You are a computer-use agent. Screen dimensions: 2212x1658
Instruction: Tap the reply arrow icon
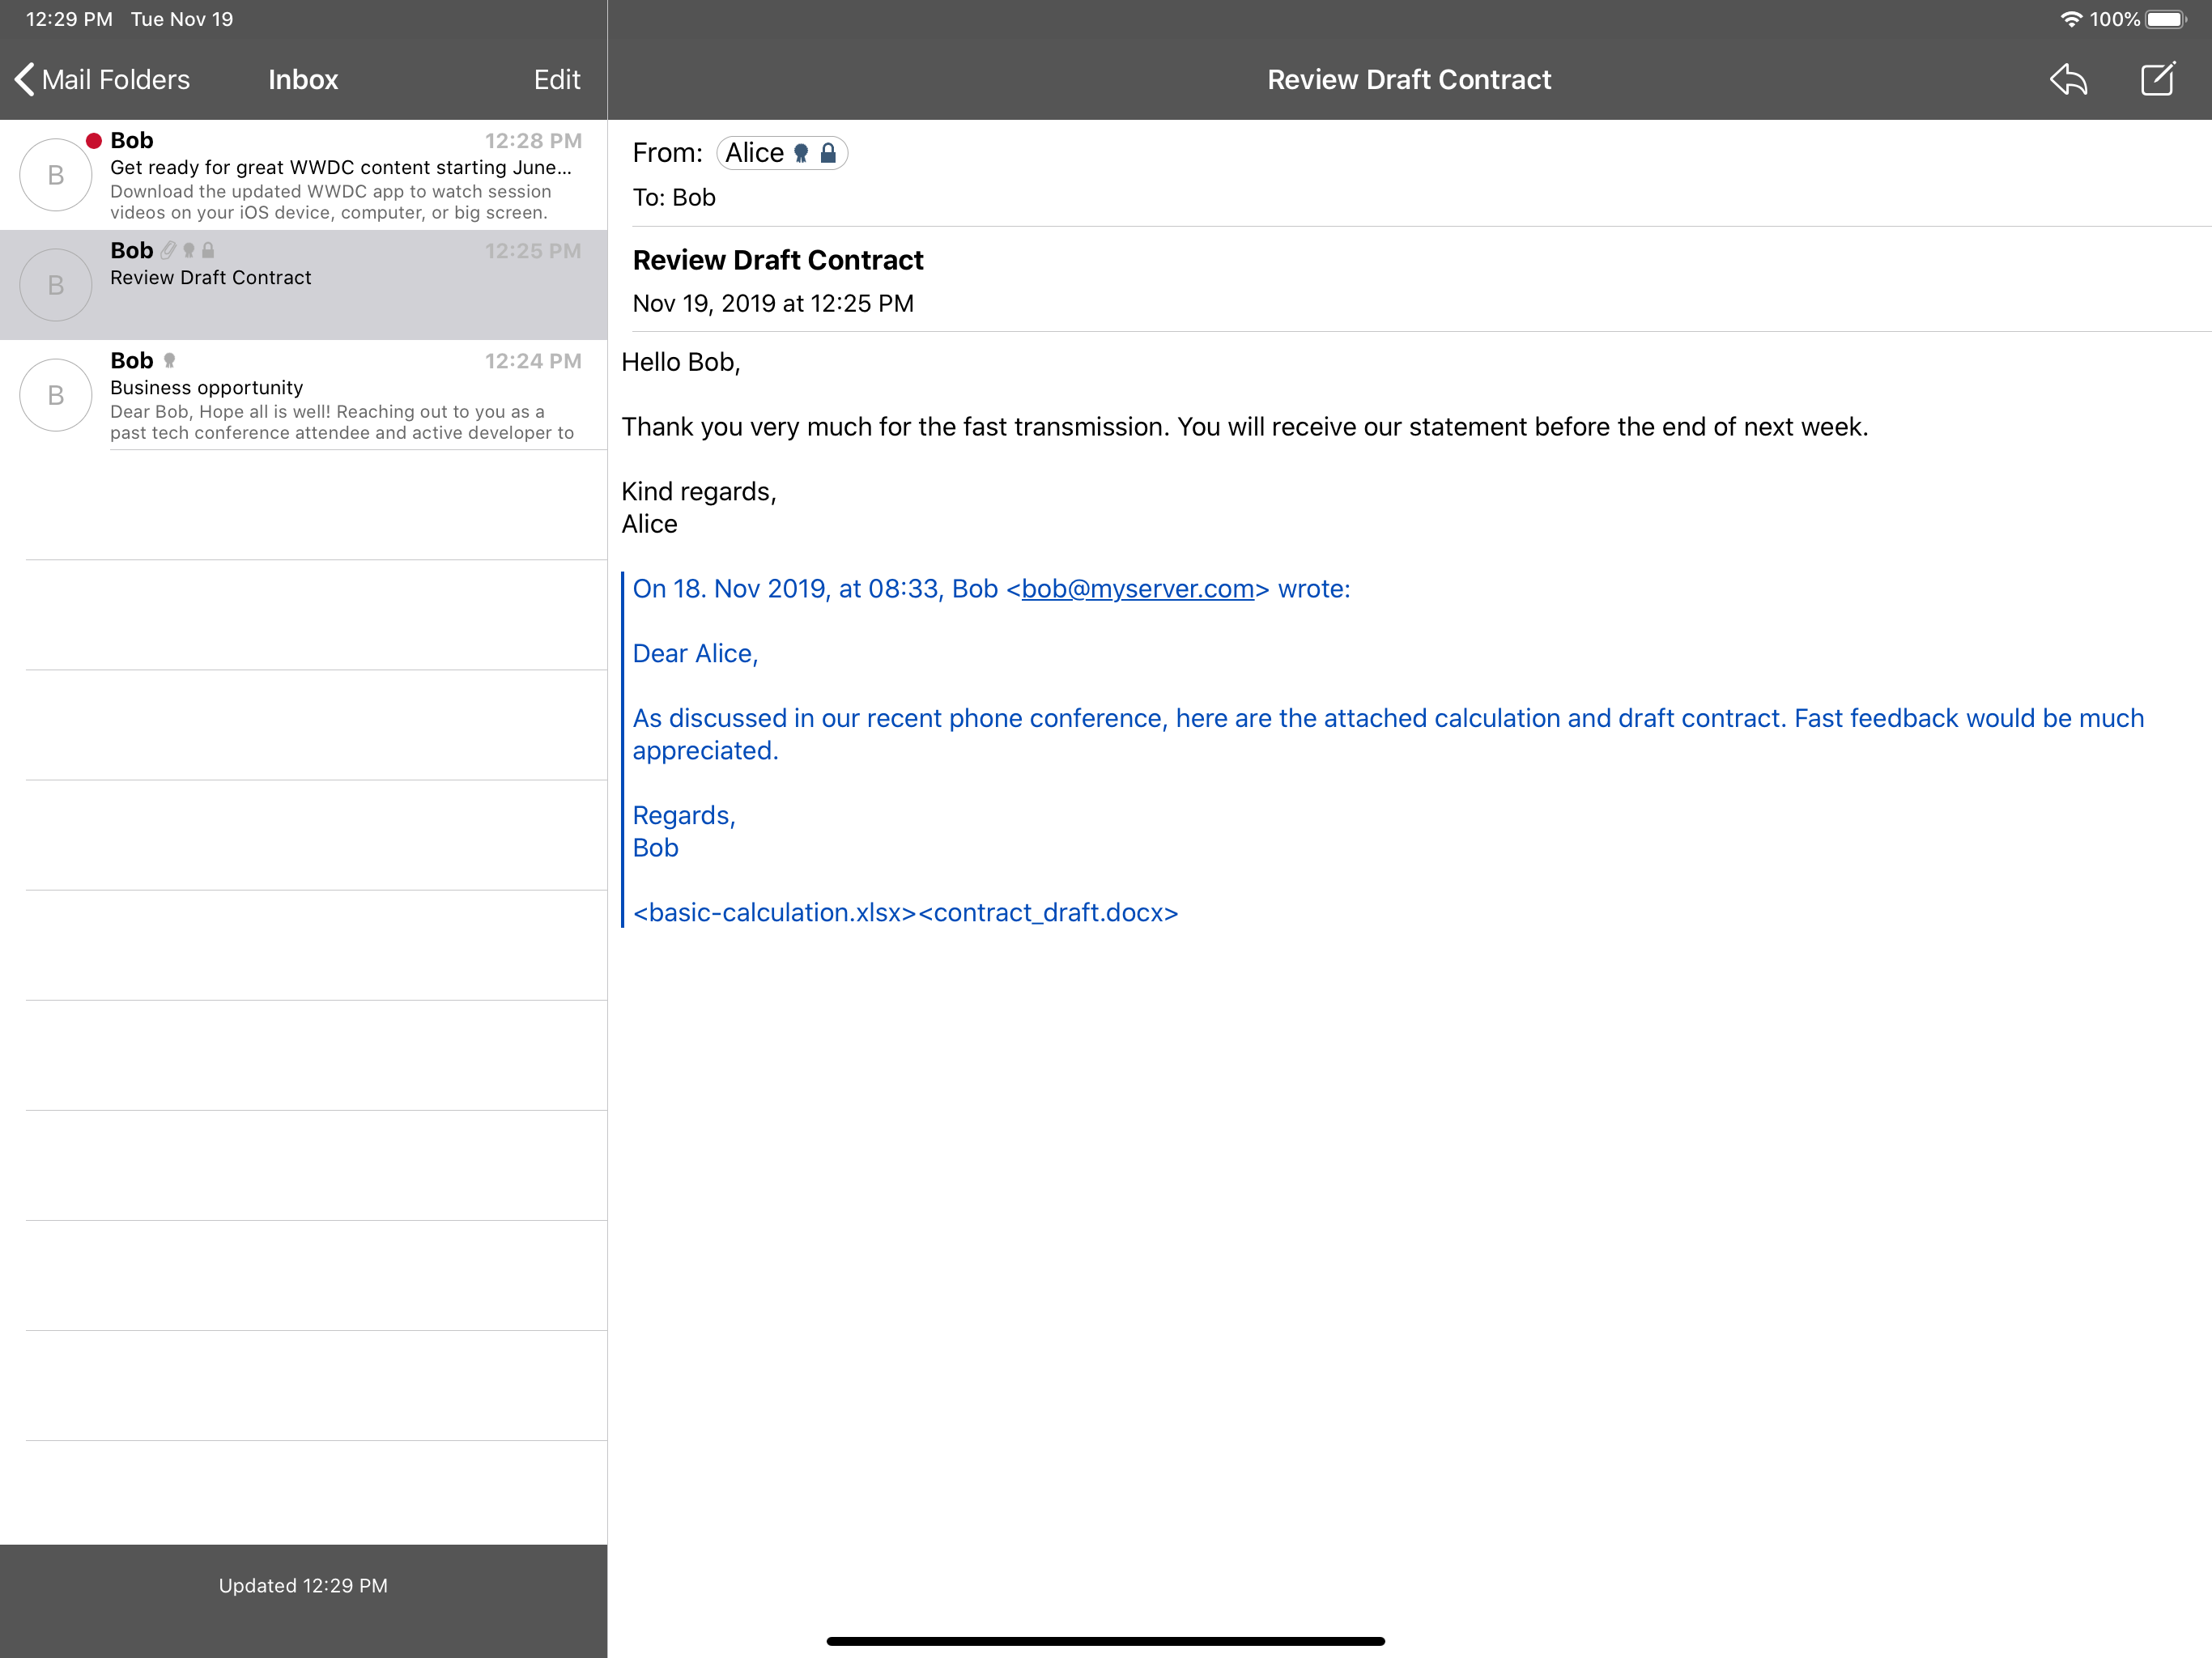tap(2069, 79)
